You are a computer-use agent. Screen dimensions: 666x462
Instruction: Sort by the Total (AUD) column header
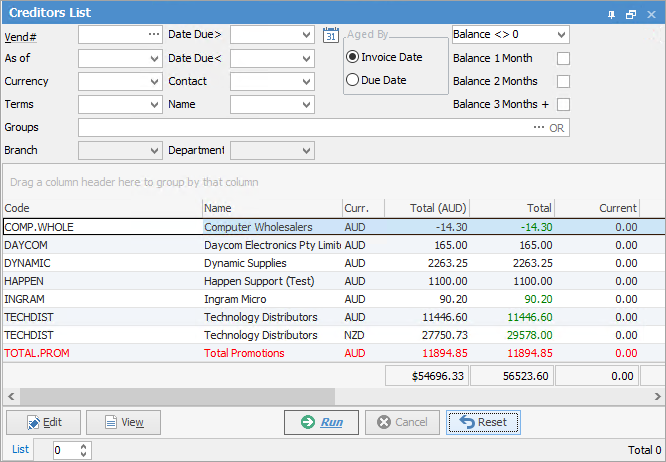pos(427,208)
